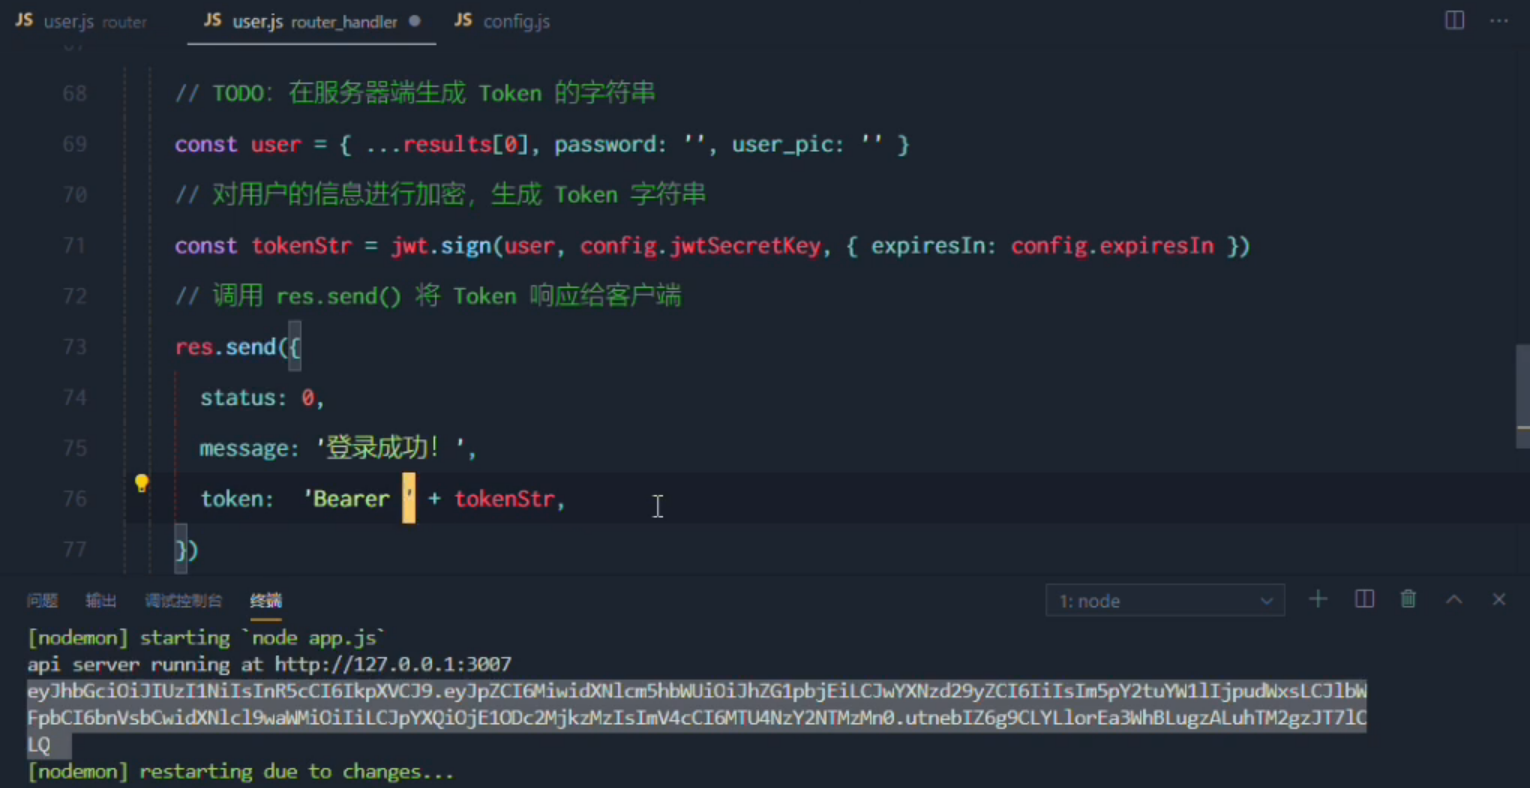Click line number 71 in the gutter
This screenshot has height=788, width=1530.
click(75, 245)
